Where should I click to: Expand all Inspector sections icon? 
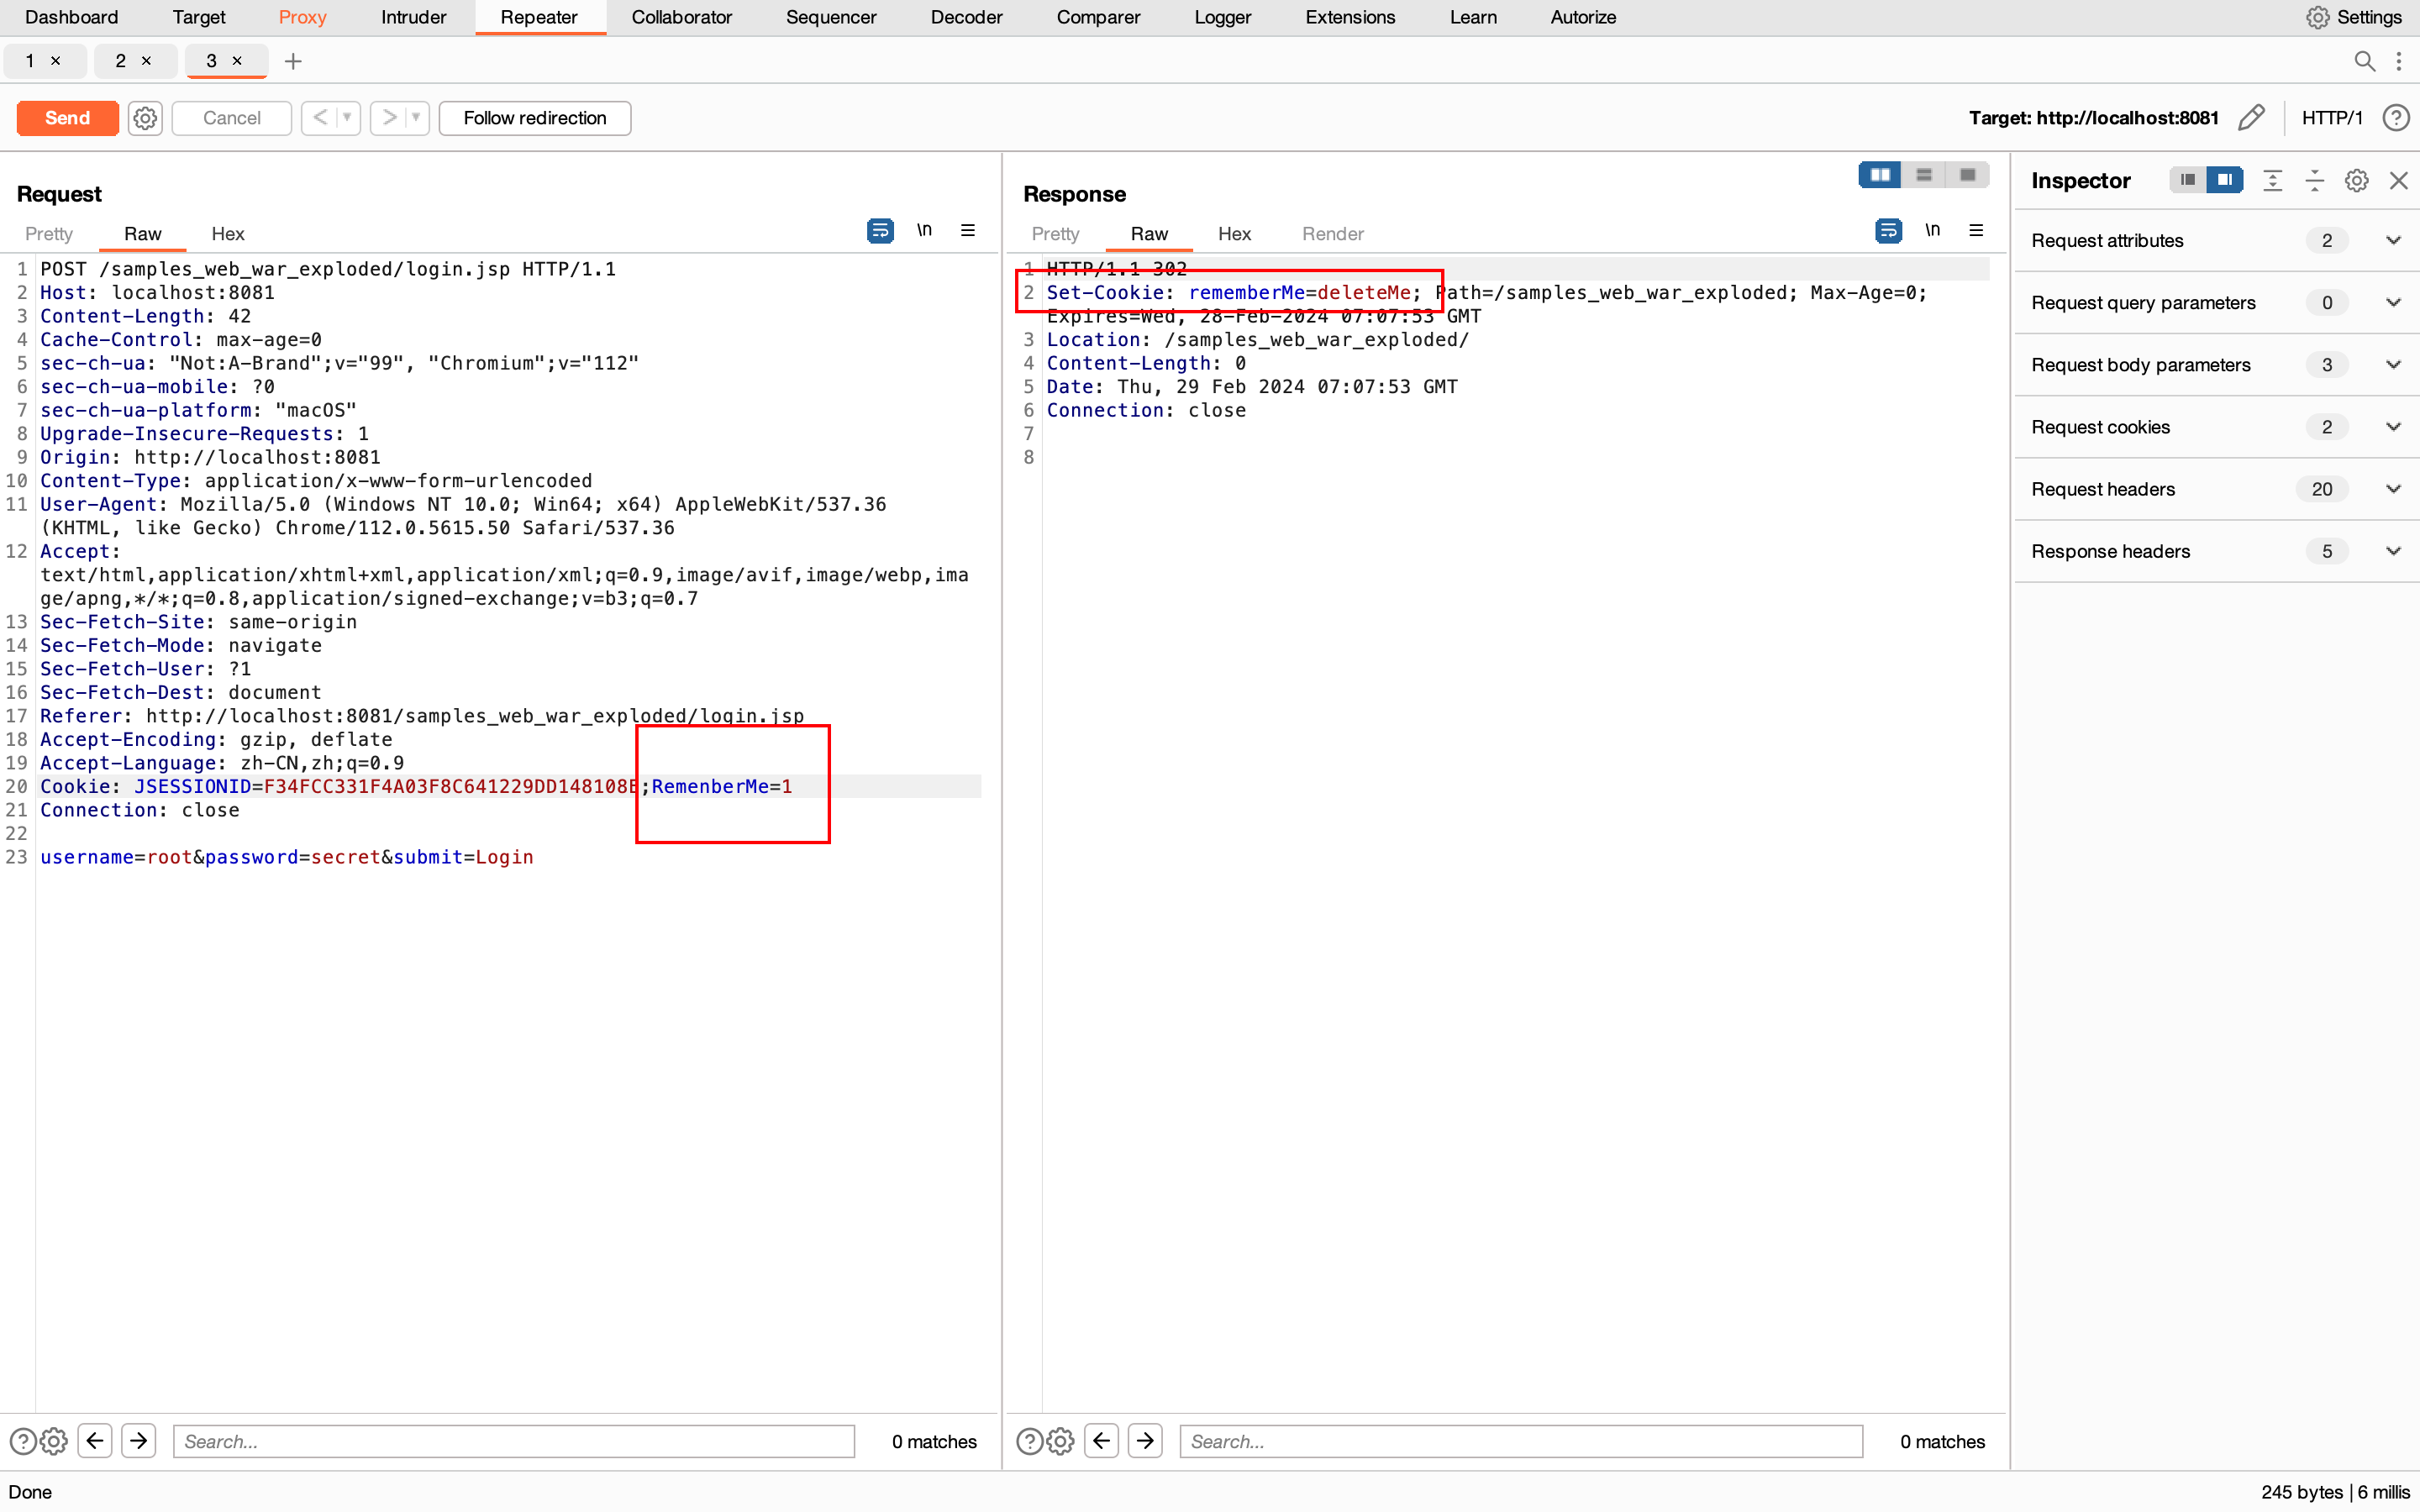click(2273, 180)
